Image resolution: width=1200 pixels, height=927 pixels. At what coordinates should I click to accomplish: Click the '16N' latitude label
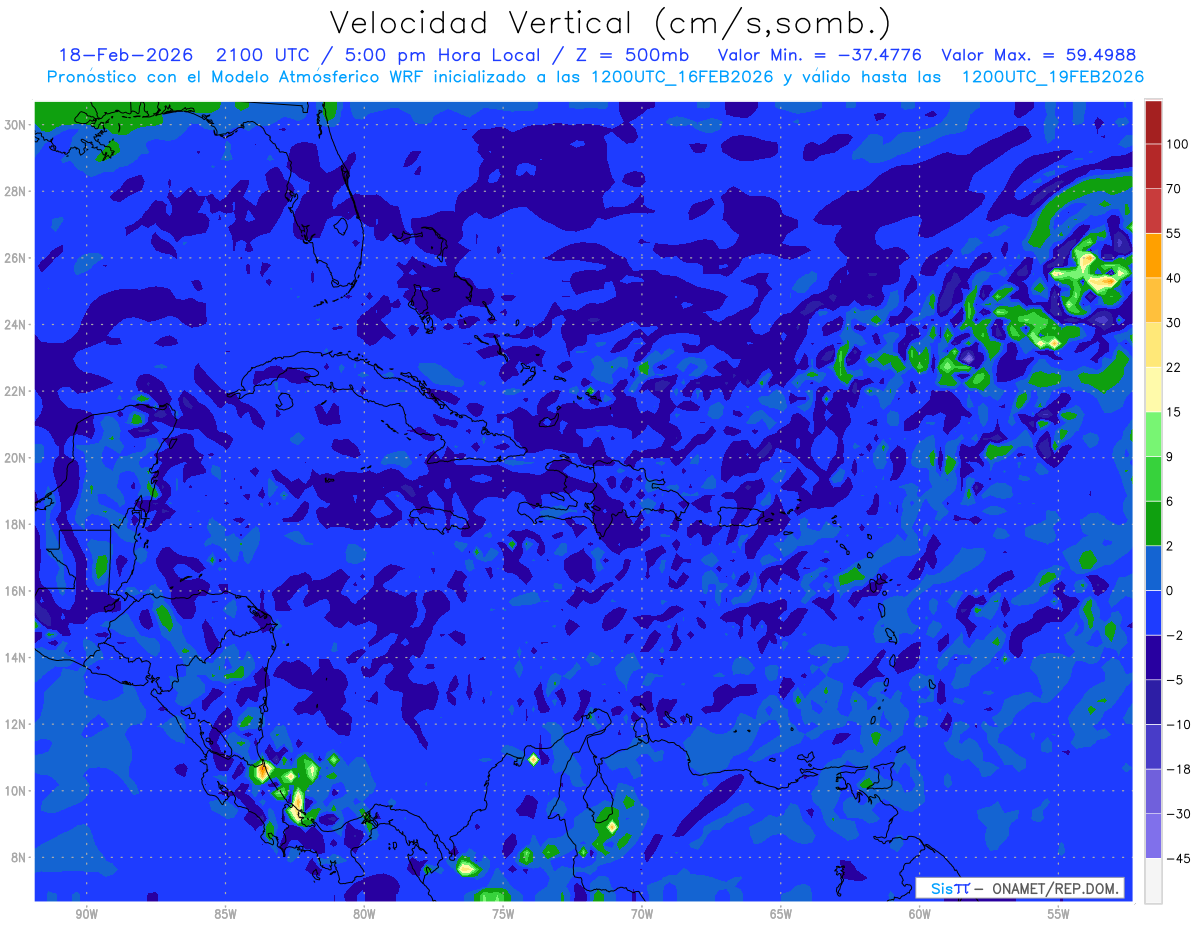[17, 591]
